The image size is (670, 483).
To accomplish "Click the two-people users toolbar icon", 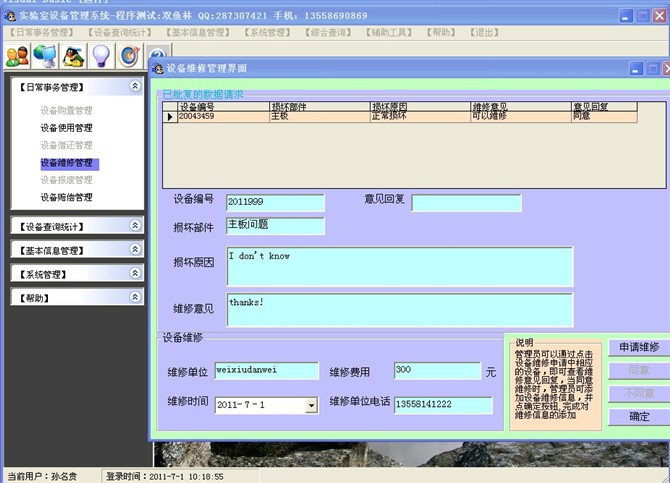I will (17, 56).
